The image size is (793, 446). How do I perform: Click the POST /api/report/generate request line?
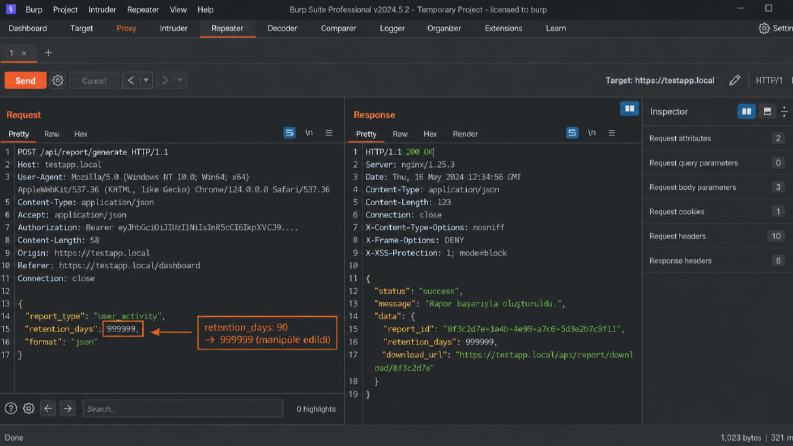[93, 152]
